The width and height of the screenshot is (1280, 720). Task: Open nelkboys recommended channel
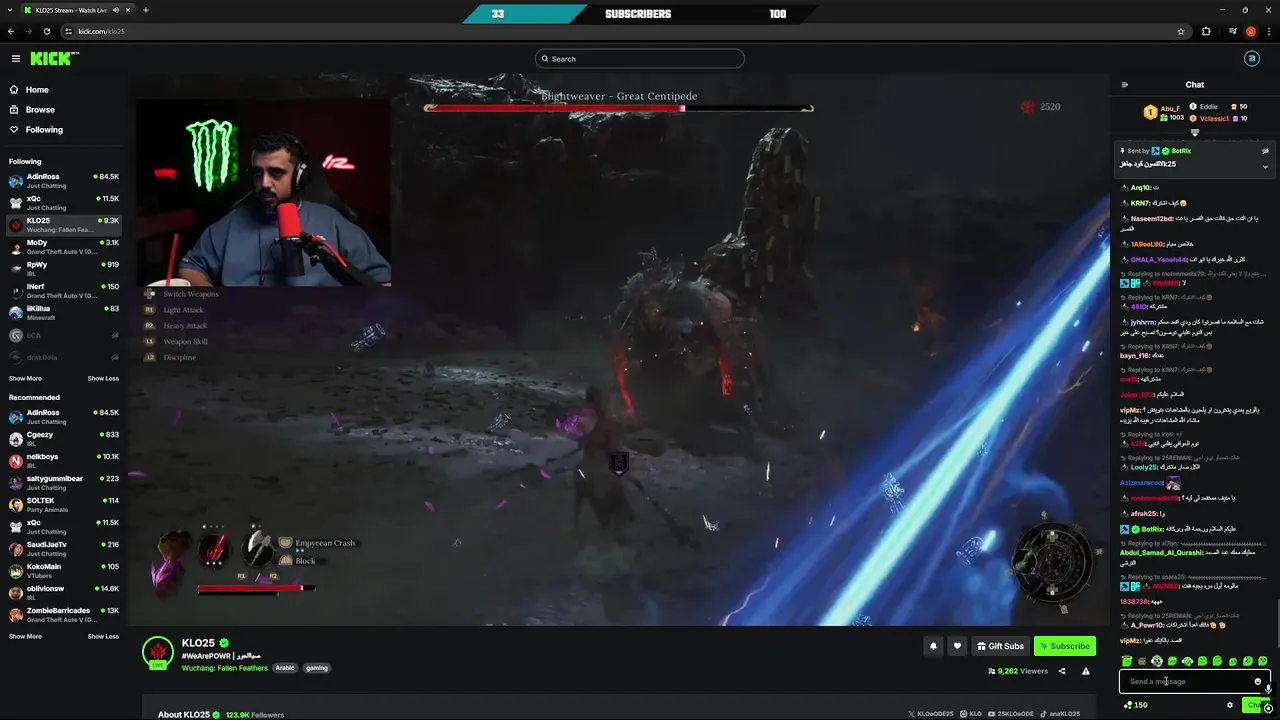pyautogui.click(x=64, y=461)
